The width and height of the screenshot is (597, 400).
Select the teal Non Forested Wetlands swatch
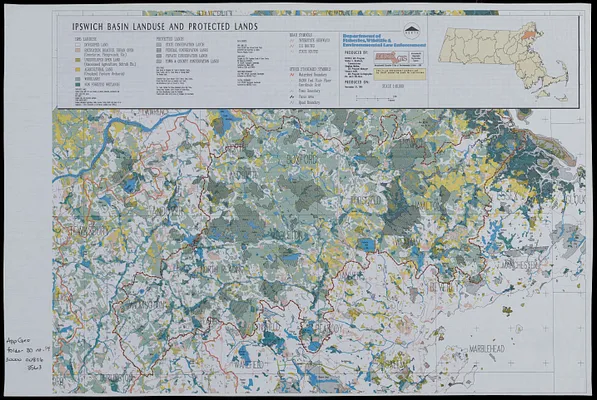pos(77,84)
